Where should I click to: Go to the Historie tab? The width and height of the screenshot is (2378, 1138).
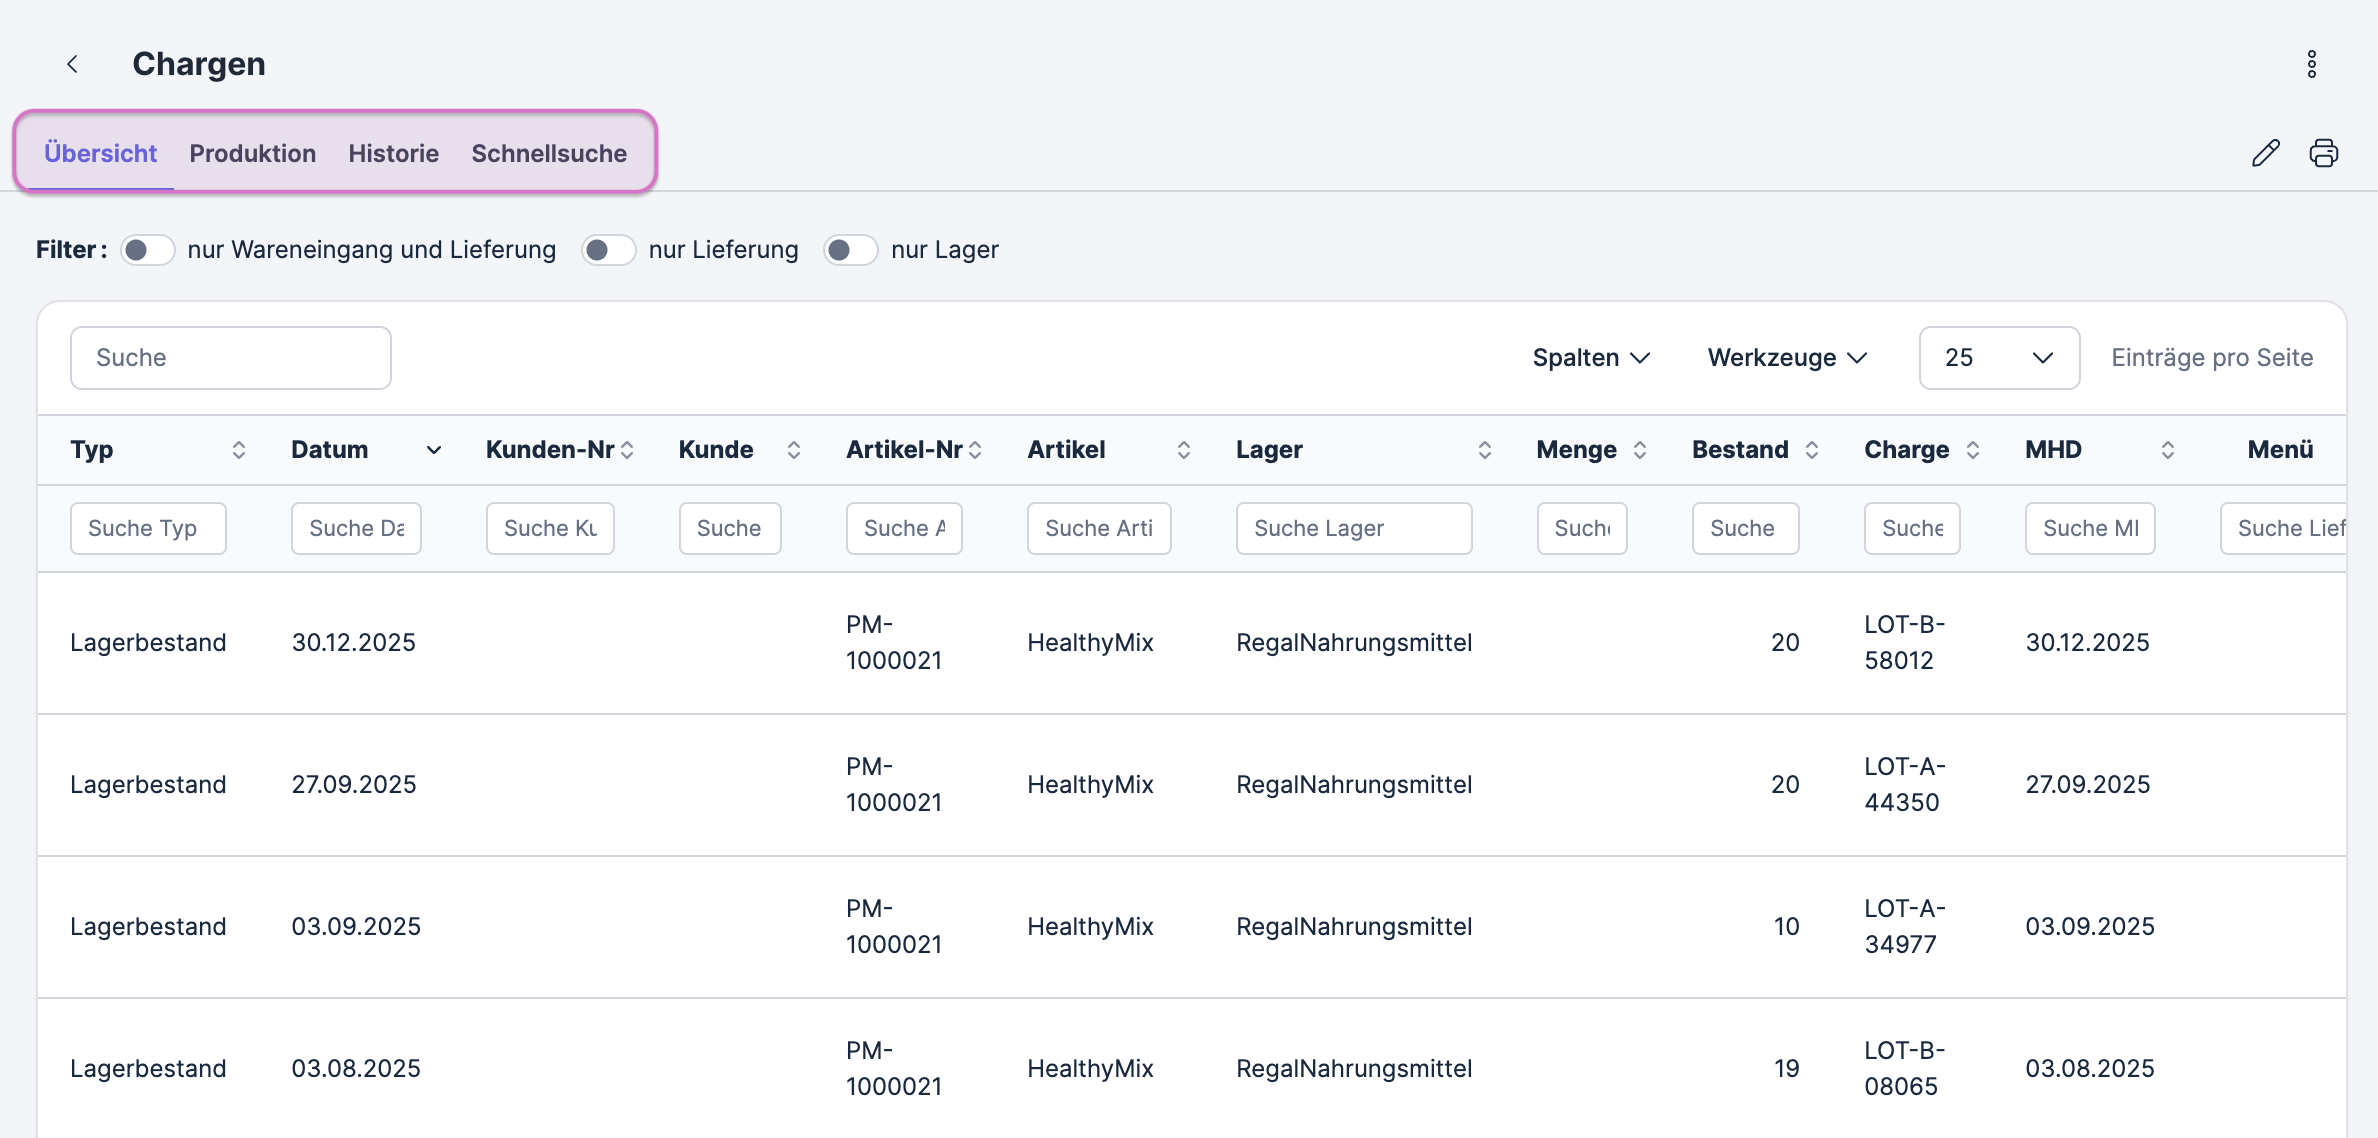tap(393, 153)
